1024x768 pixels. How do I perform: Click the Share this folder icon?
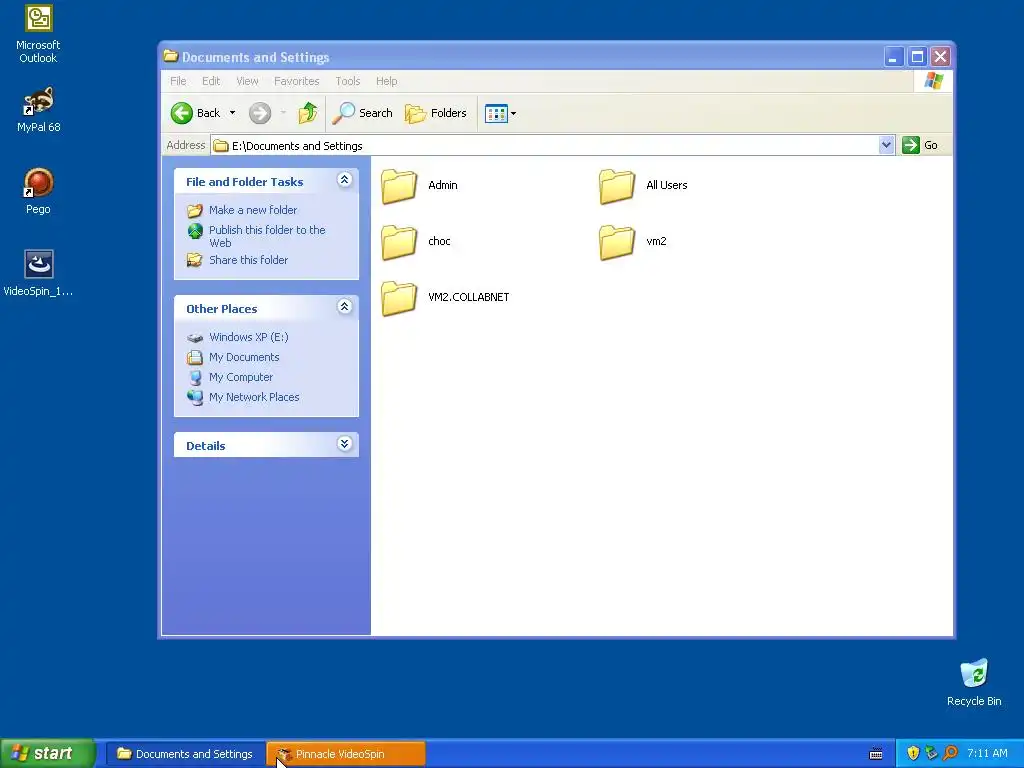195,260
